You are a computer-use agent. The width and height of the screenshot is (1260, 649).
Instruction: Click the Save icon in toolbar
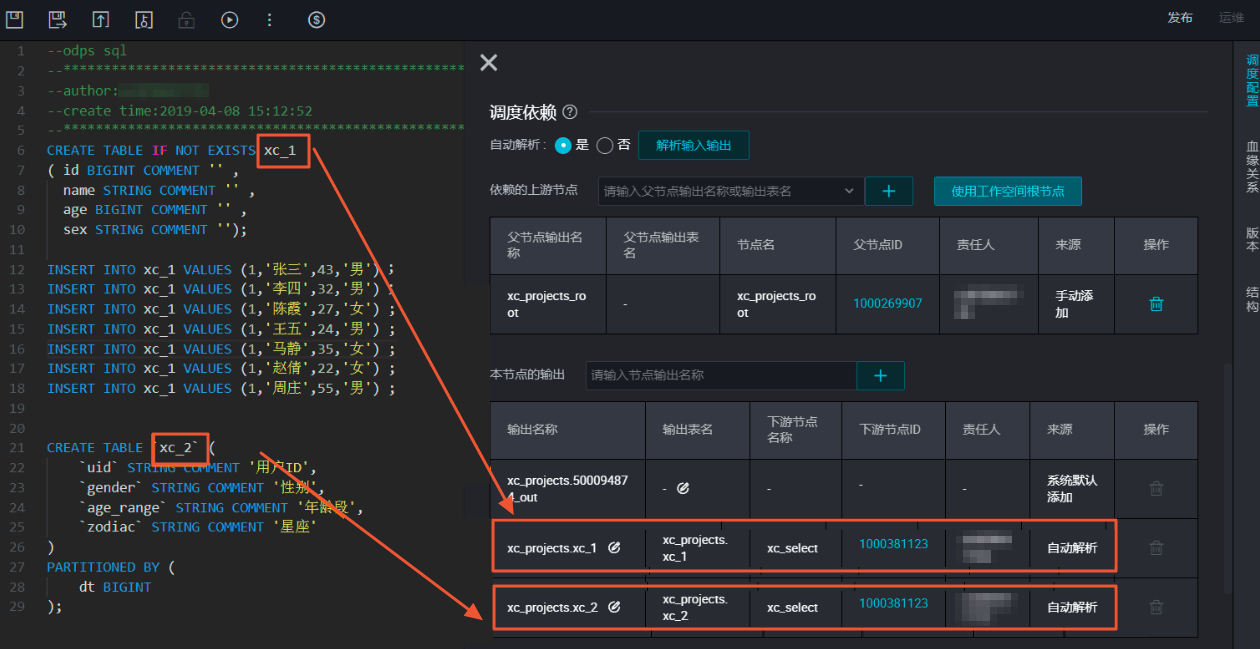pos(15,19)
